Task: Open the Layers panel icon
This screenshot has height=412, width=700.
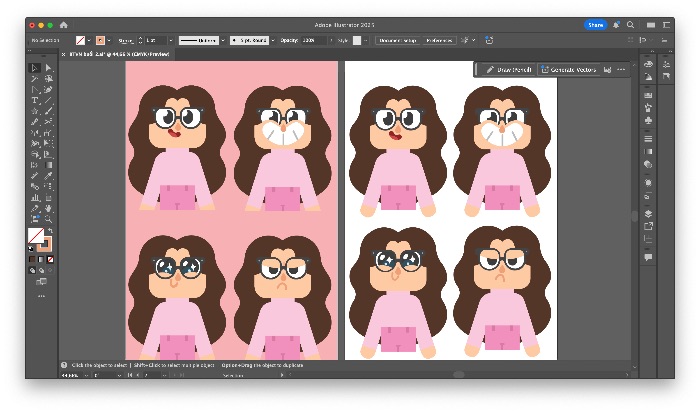Action: pos(648,213)
